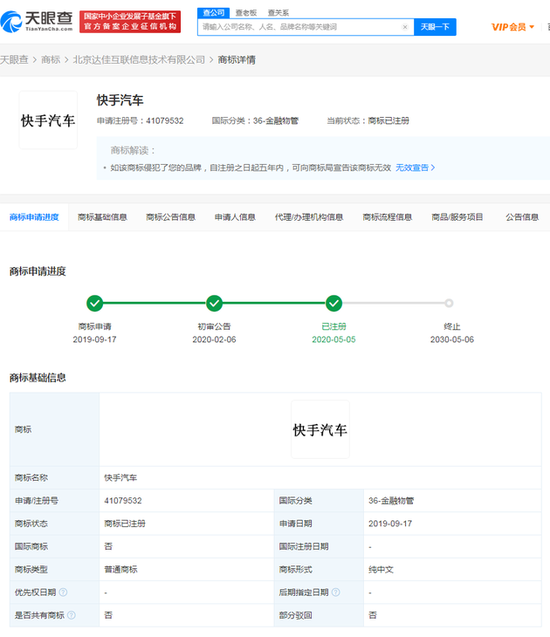
Task: Click the green 已注册 checkmark step
Action: tap(334, 303)
